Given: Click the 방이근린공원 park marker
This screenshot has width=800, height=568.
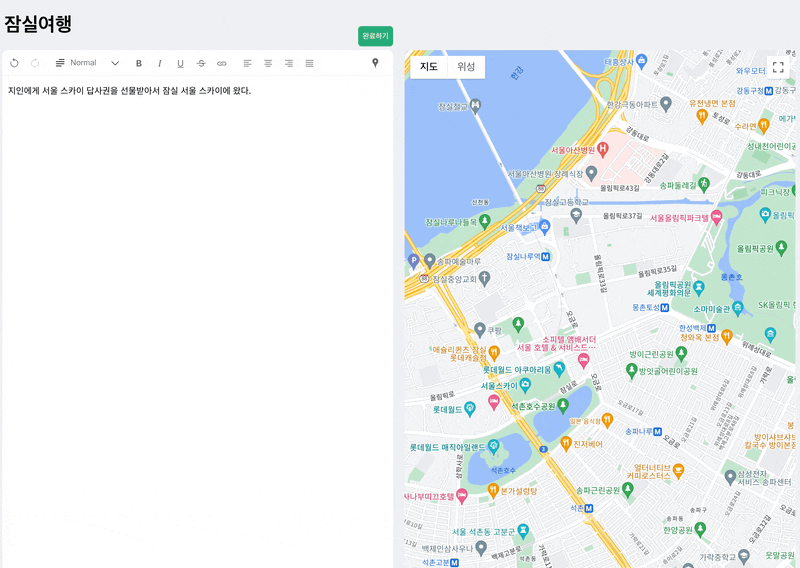Looking at the screenshot, I should point(681,353).
